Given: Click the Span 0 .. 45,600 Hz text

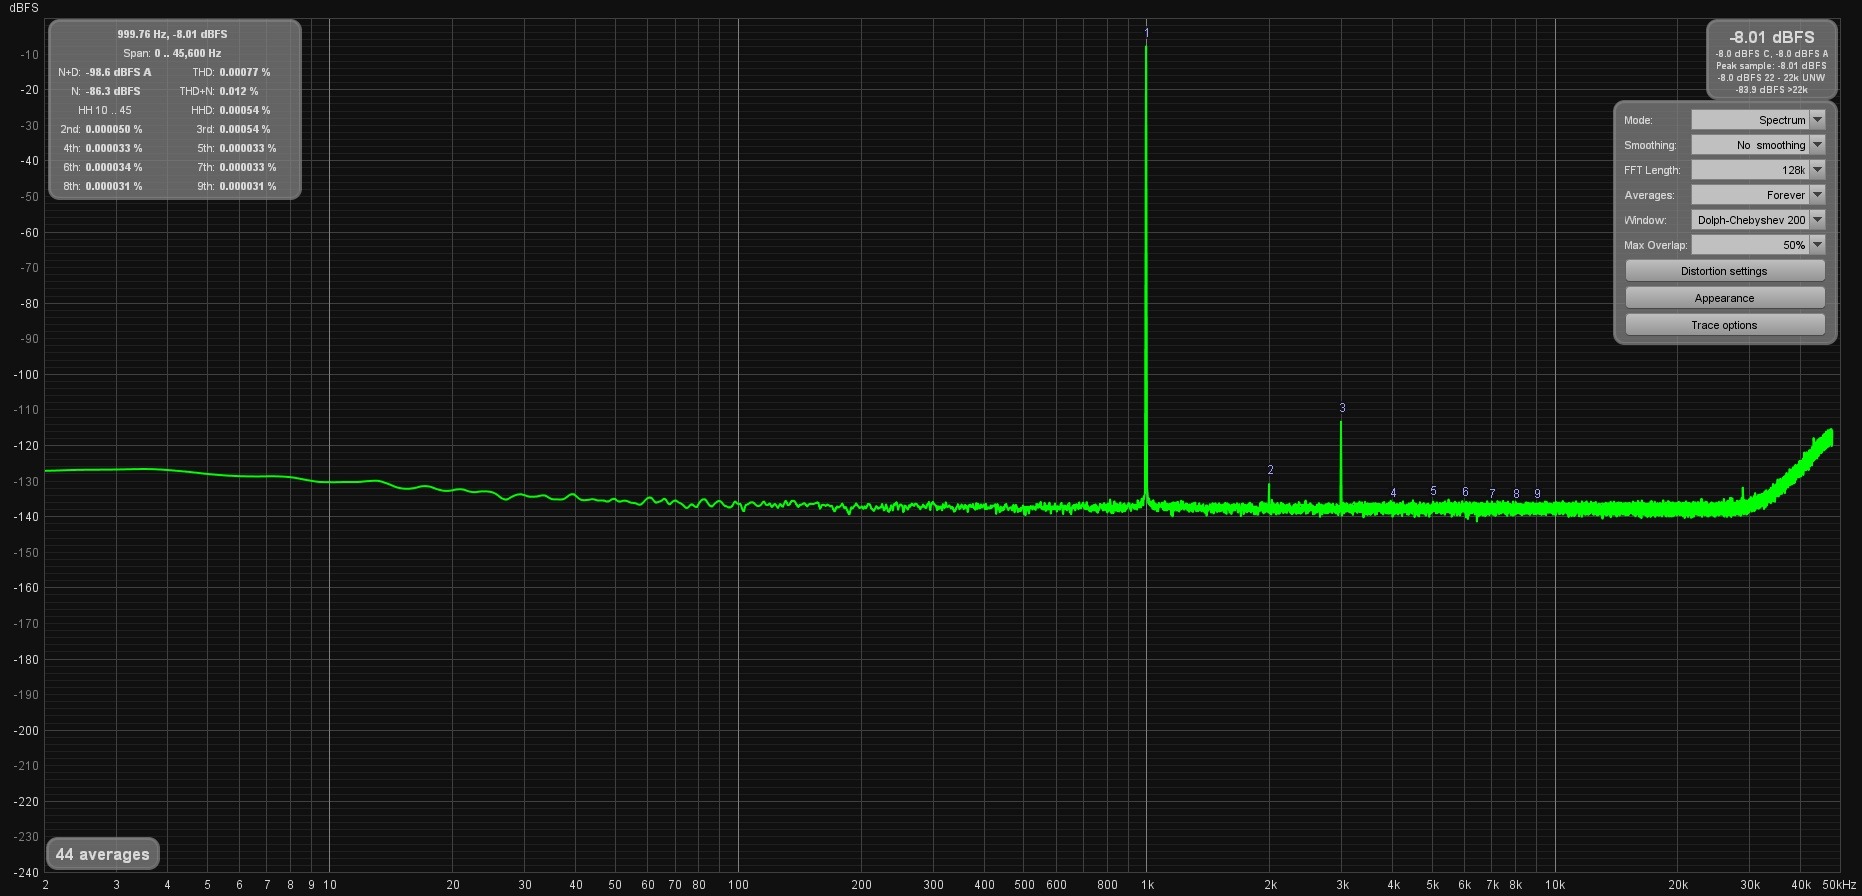Looking at the screenshot, I should tap(172, 53).
